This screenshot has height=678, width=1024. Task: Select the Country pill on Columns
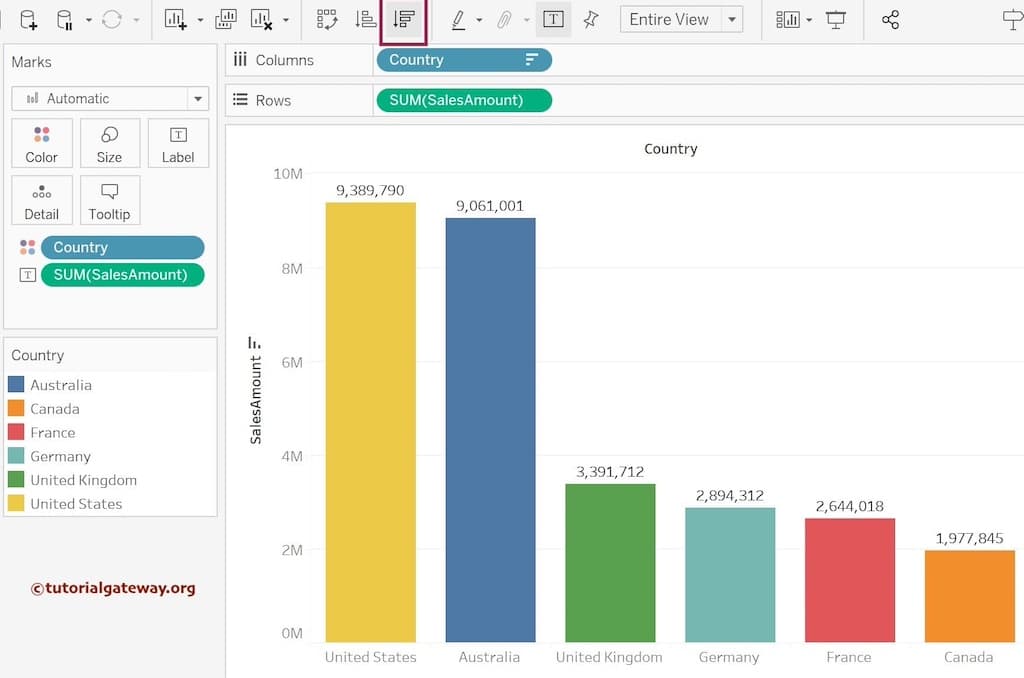(464, 60)
